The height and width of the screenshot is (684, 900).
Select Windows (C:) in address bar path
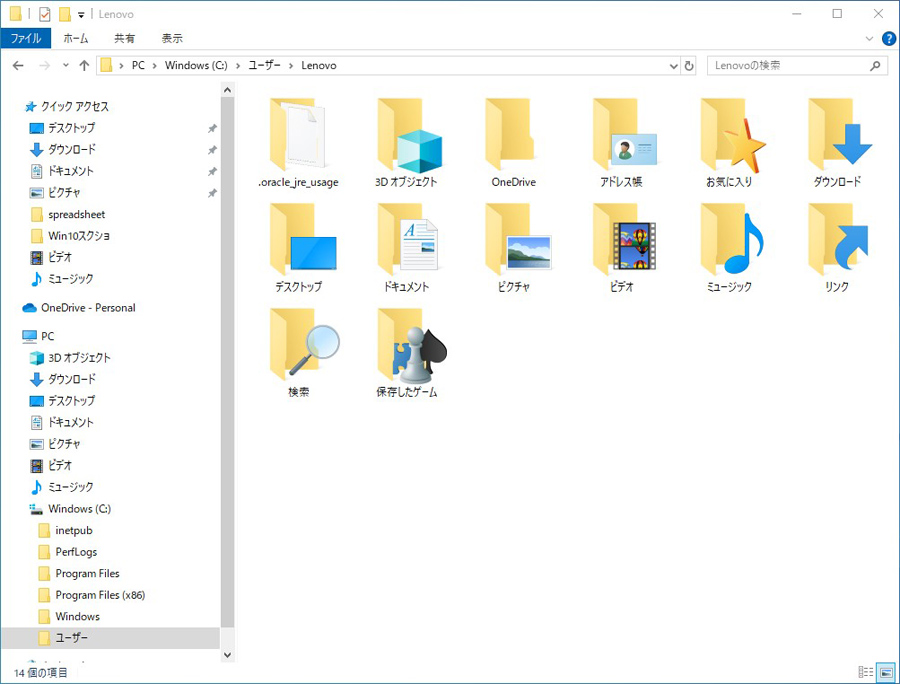point(196,65)
